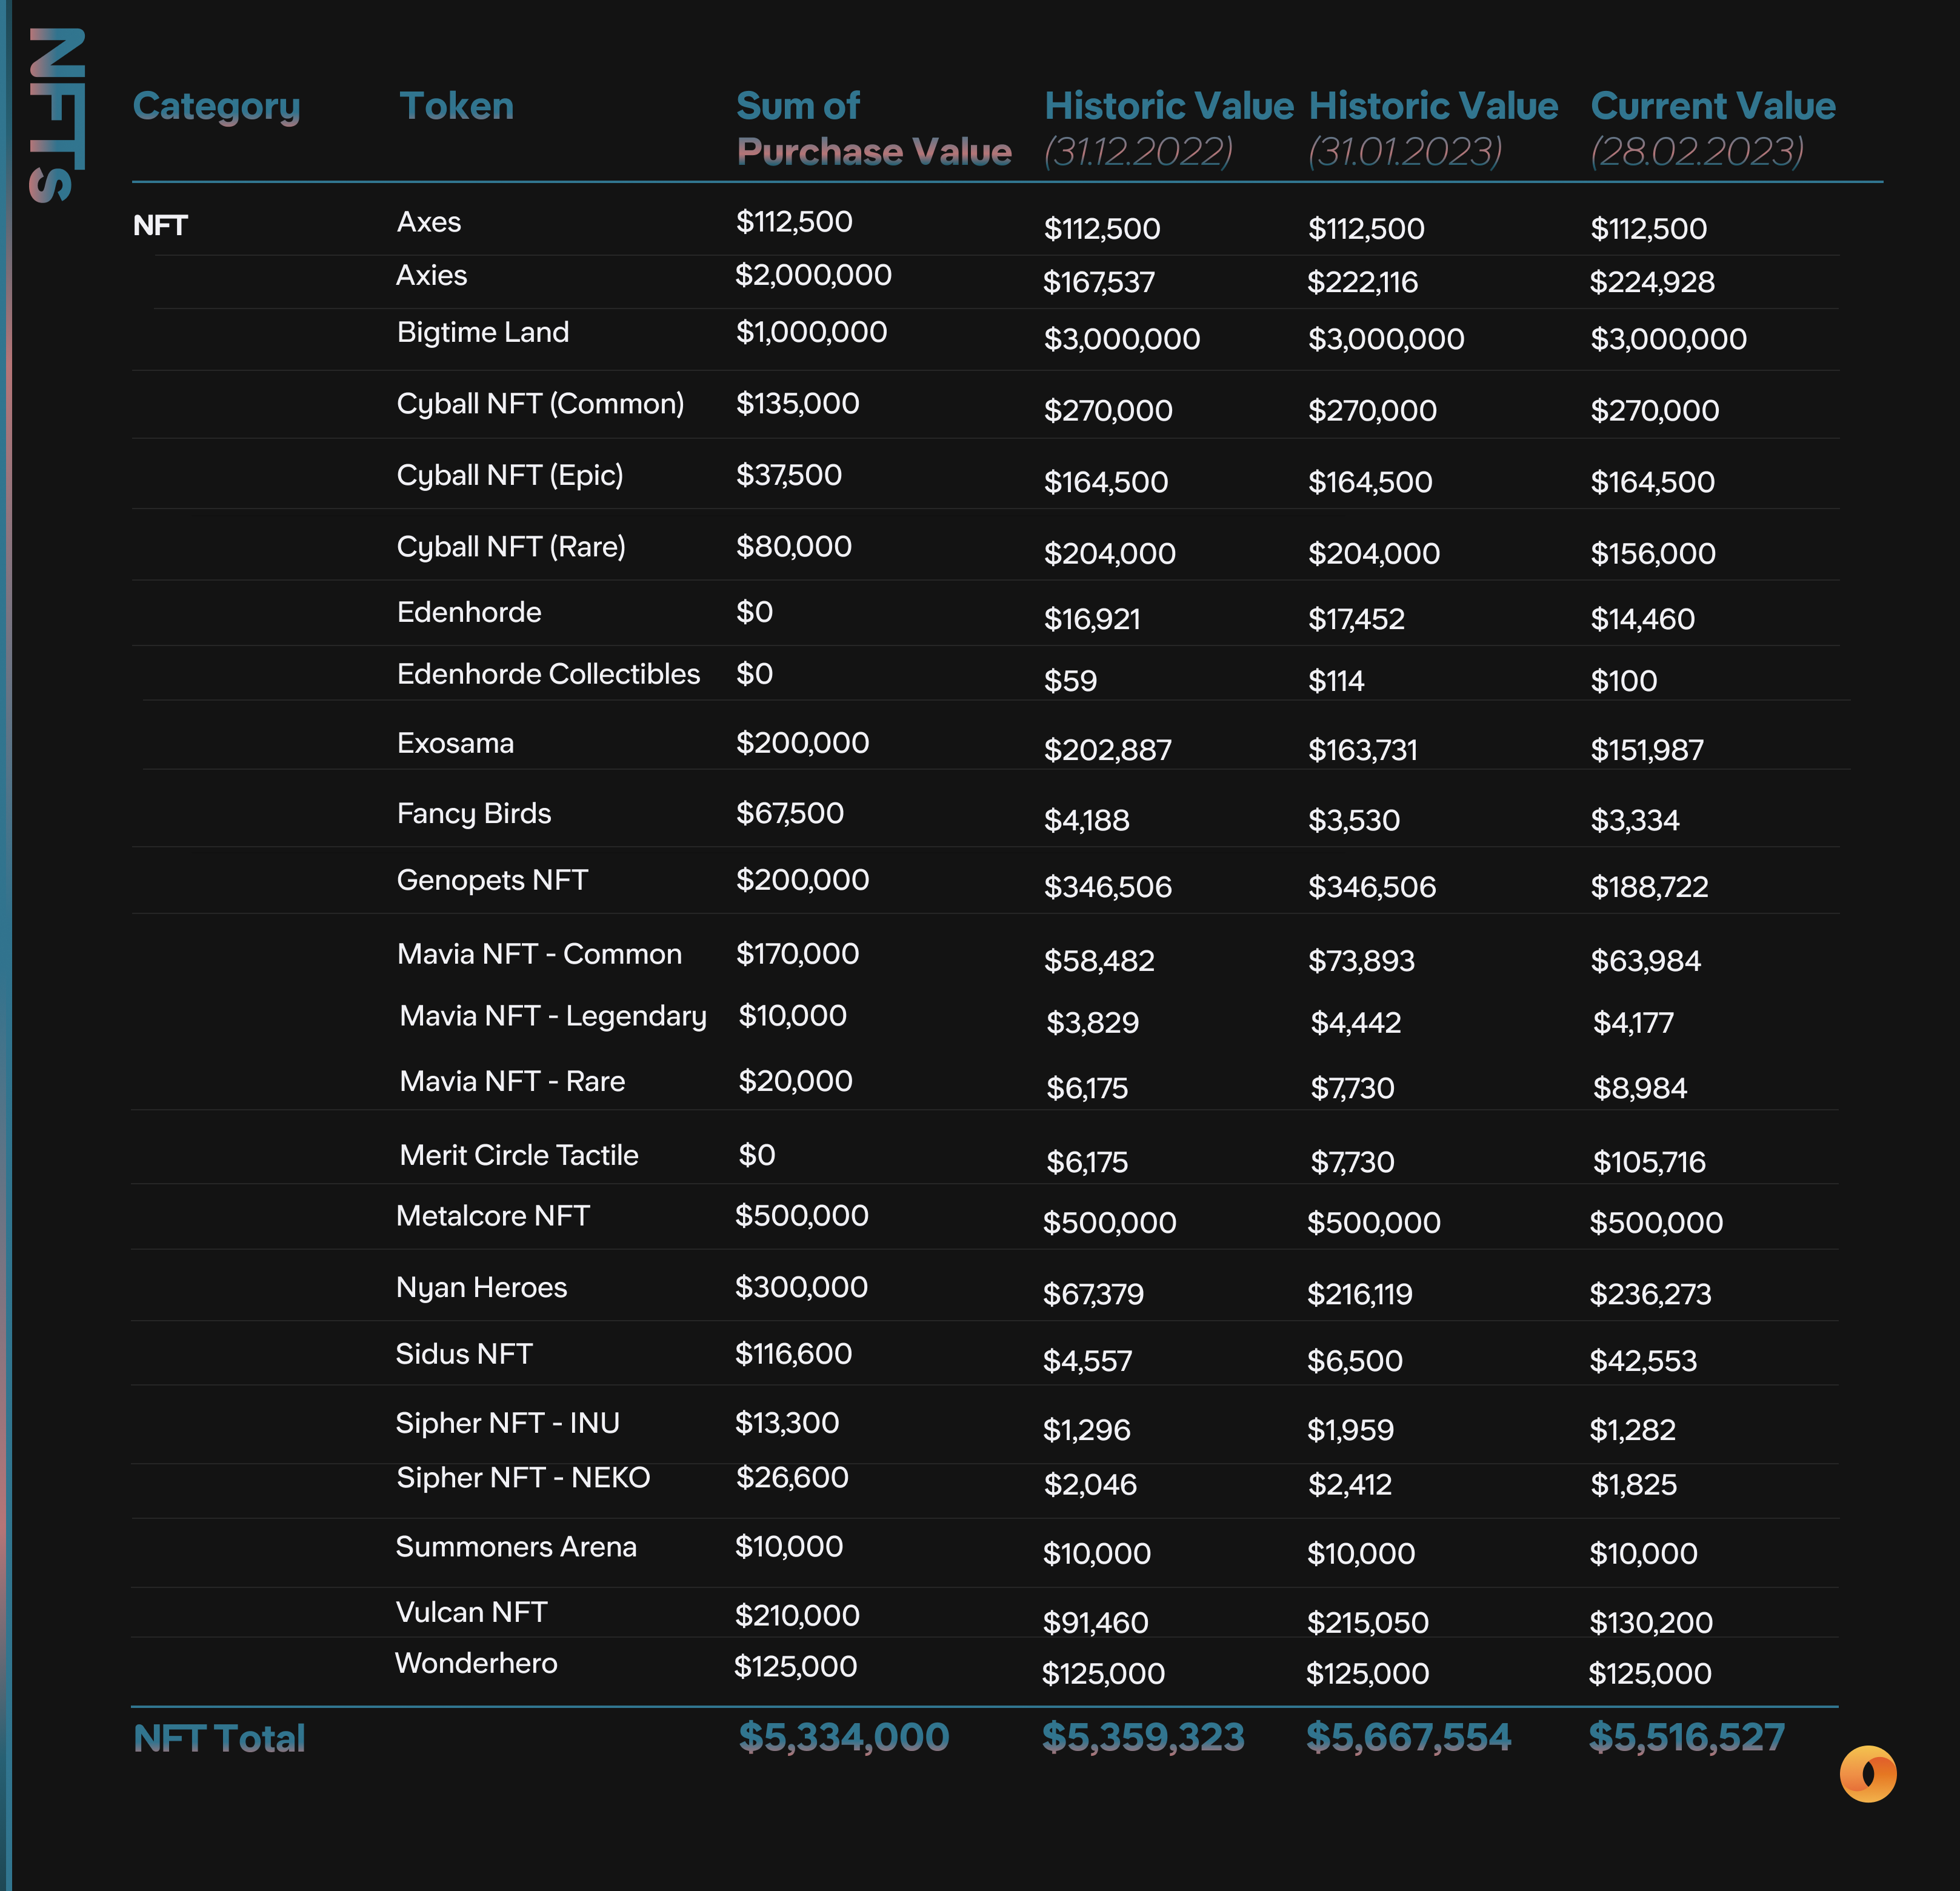
Task: Select the Nyan Heroes token name
Action: tap(481, 1288)
